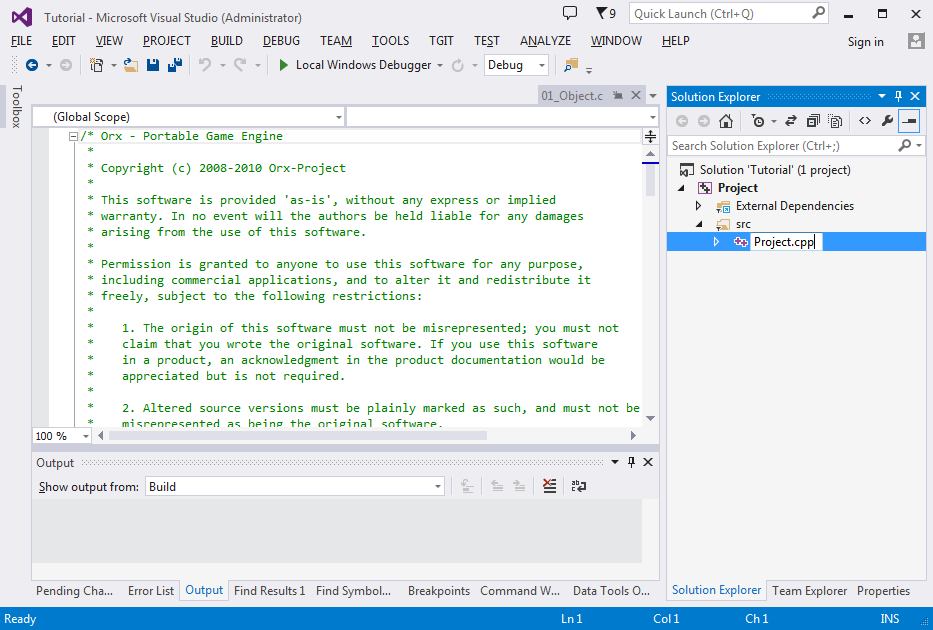Collapse the Project node in Solution Explorer

[682, 188]
